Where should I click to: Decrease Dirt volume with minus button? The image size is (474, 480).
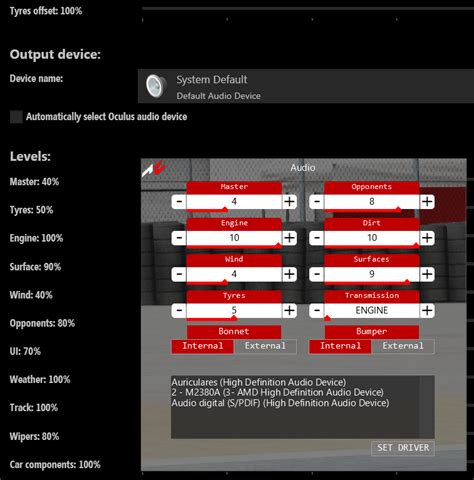coord(317,238)
